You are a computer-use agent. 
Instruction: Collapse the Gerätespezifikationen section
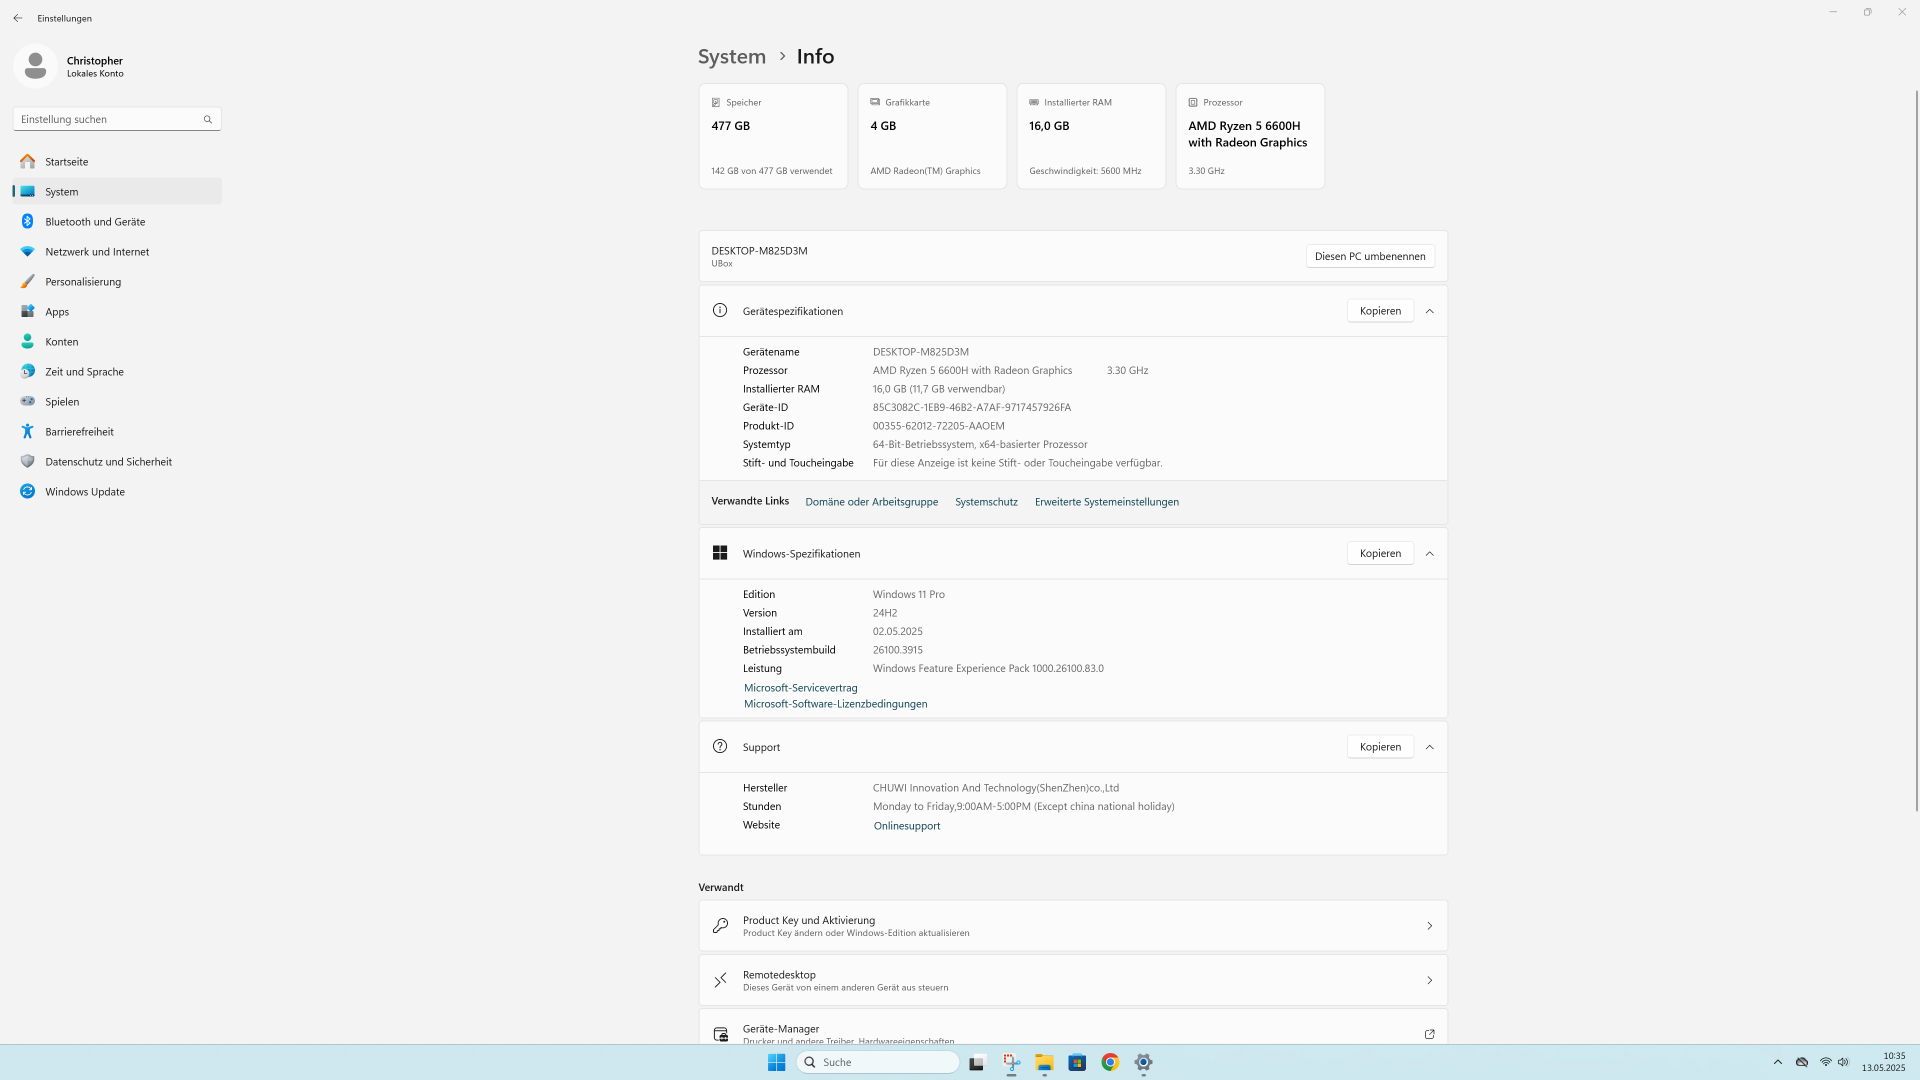(x=1430, y=311)
